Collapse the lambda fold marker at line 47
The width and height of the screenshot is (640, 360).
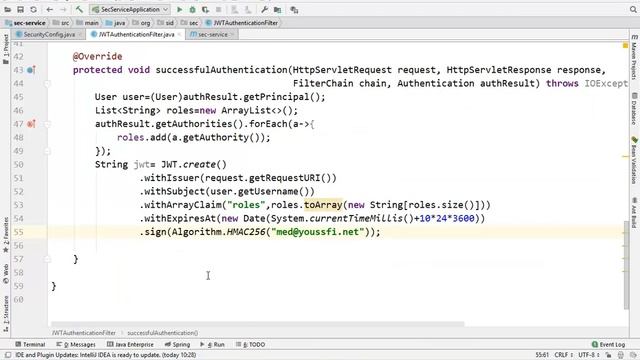47,124
